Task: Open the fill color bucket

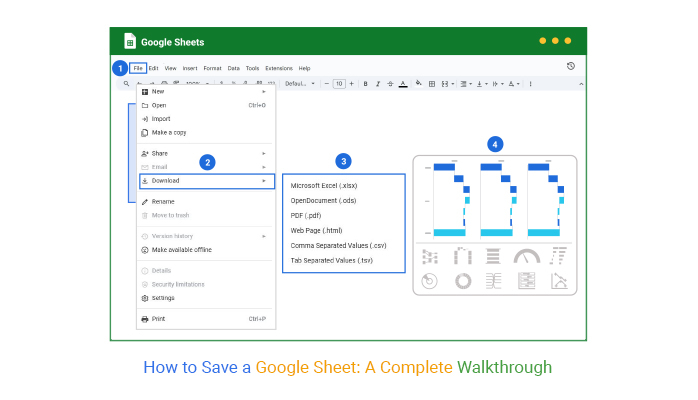Action: (x=418, y=83)
